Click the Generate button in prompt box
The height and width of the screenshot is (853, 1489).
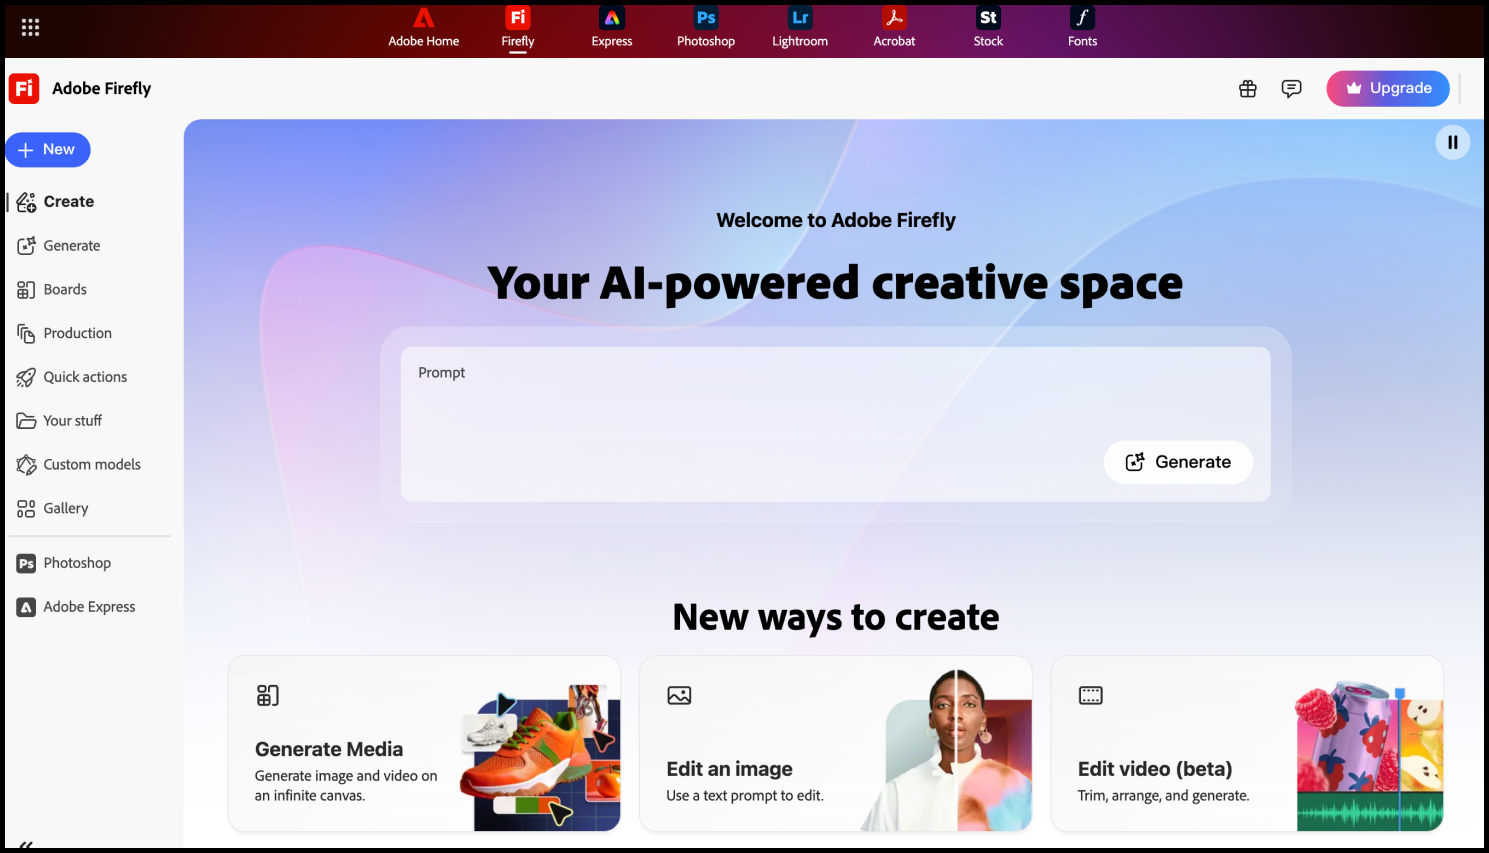1178,462
